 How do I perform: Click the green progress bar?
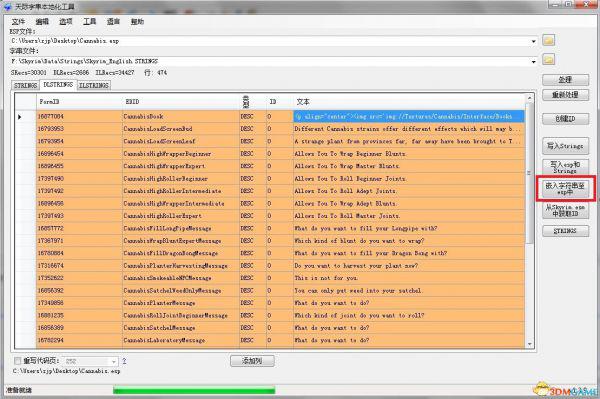(194, 390)
